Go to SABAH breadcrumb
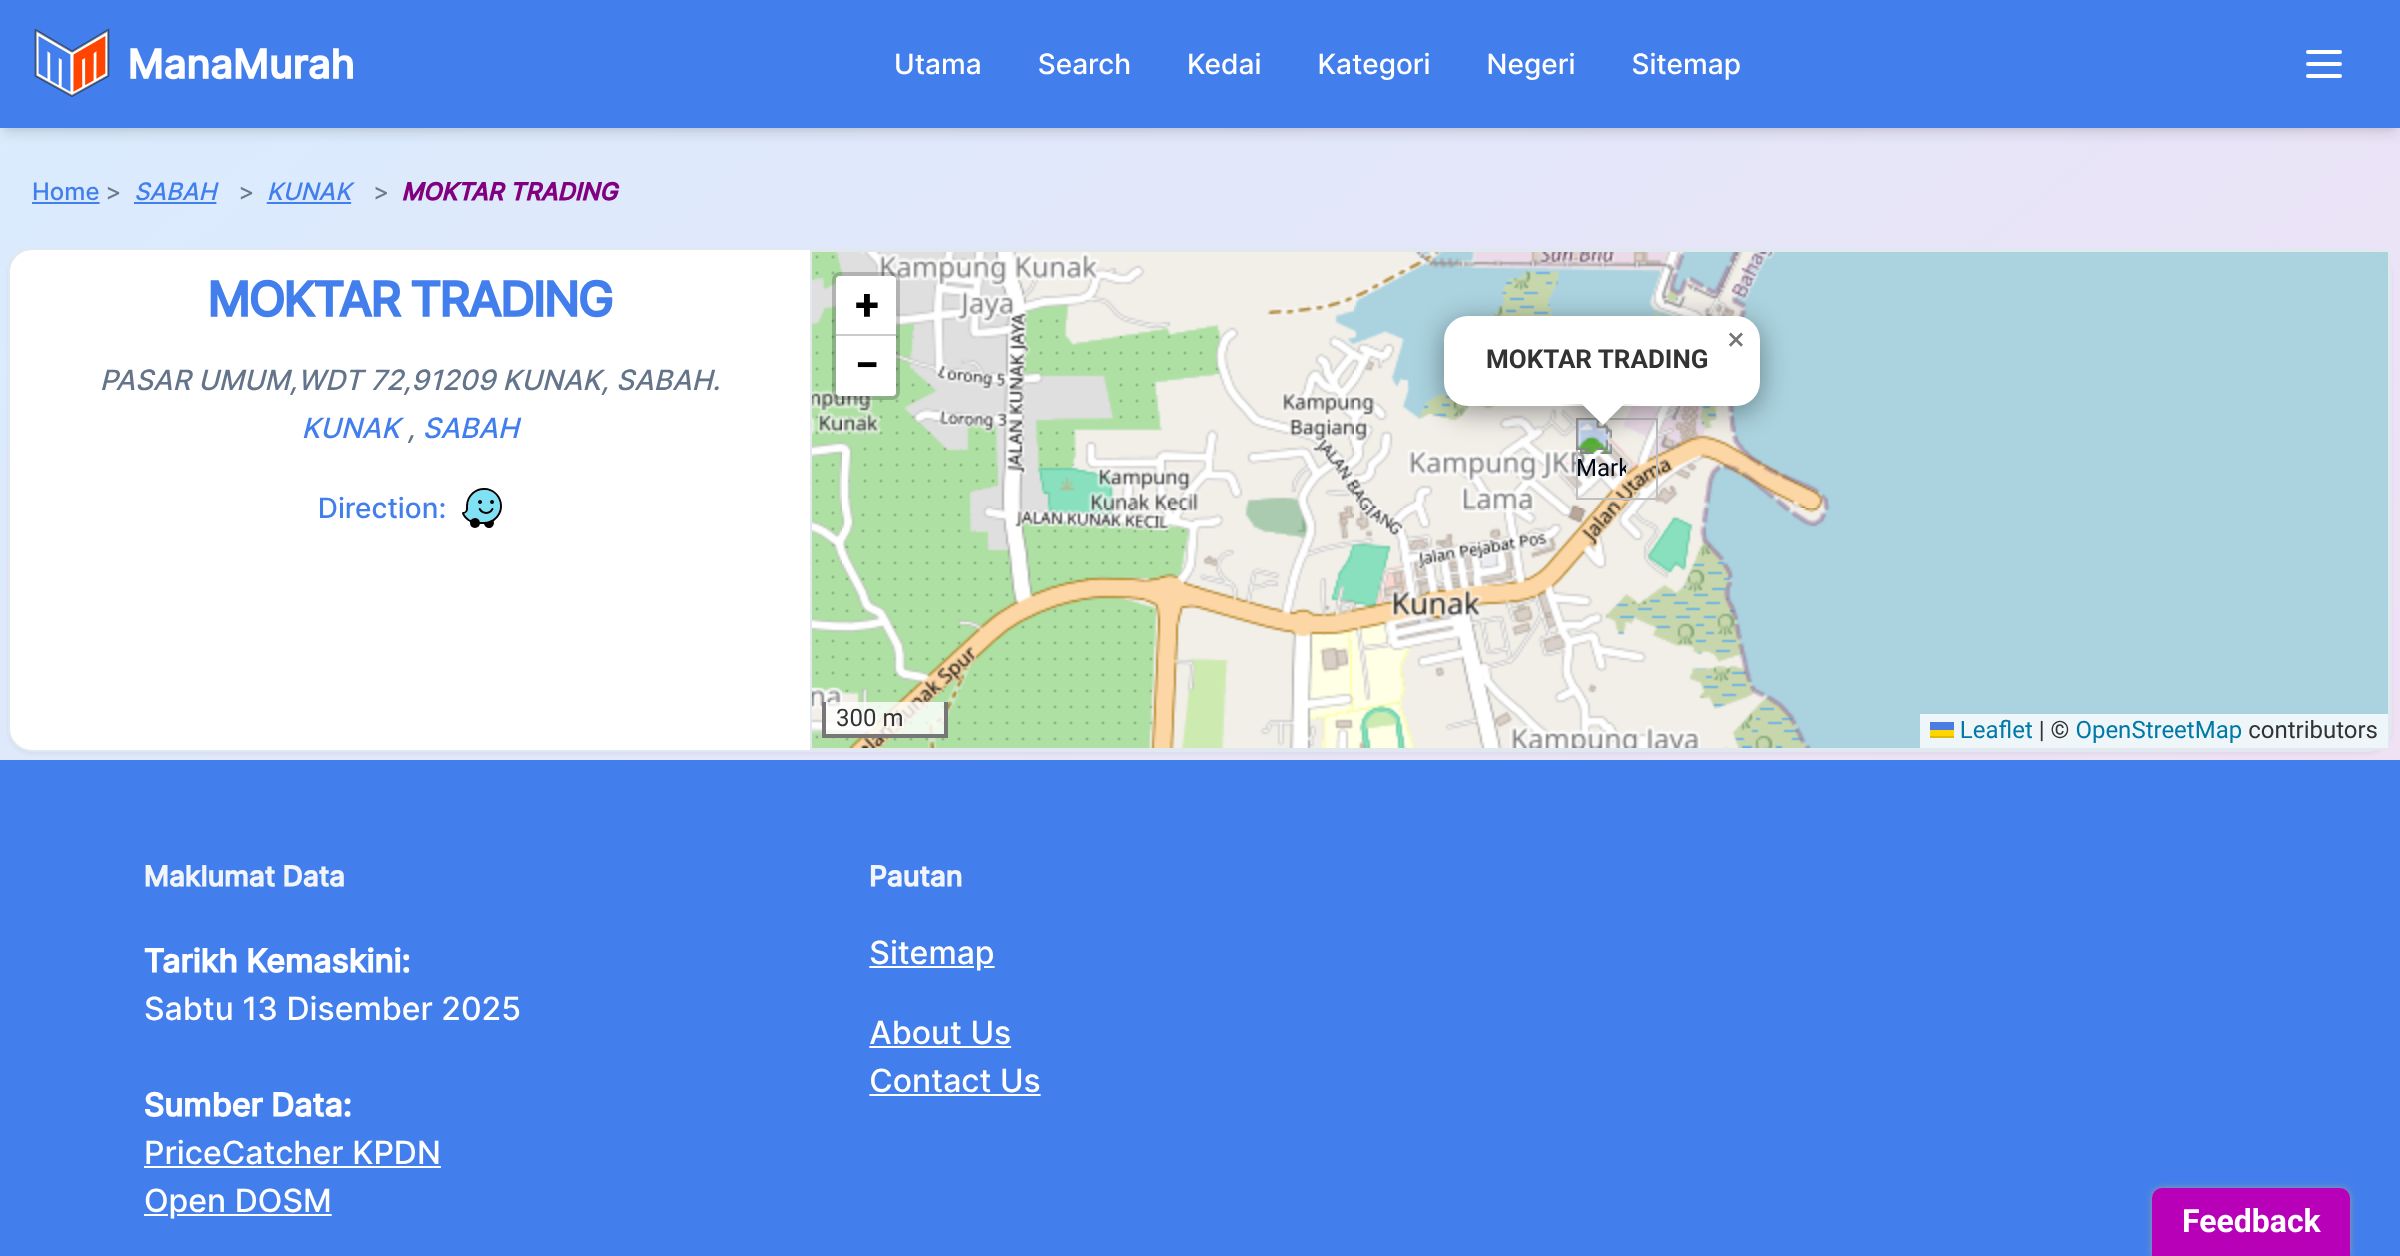Image resolution: width=2400 pixels, height=1256 pixels. [x=176, y=191]
